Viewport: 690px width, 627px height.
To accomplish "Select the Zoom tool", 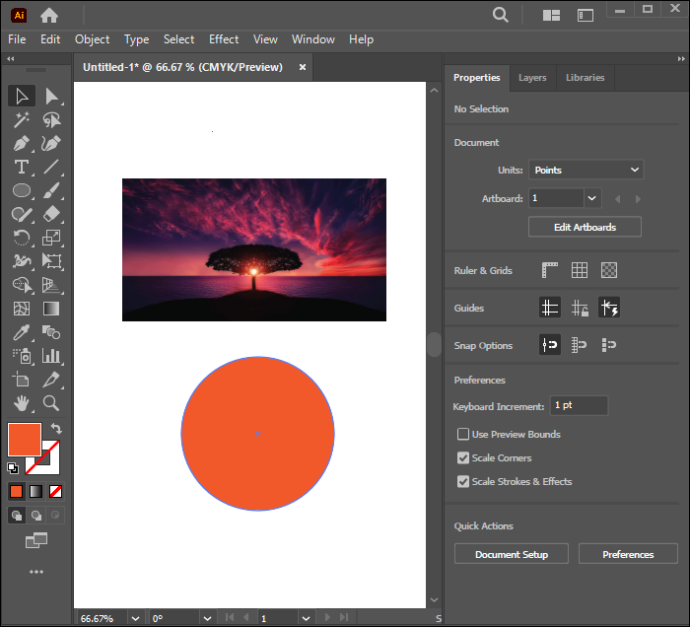I will coord(51,403).
